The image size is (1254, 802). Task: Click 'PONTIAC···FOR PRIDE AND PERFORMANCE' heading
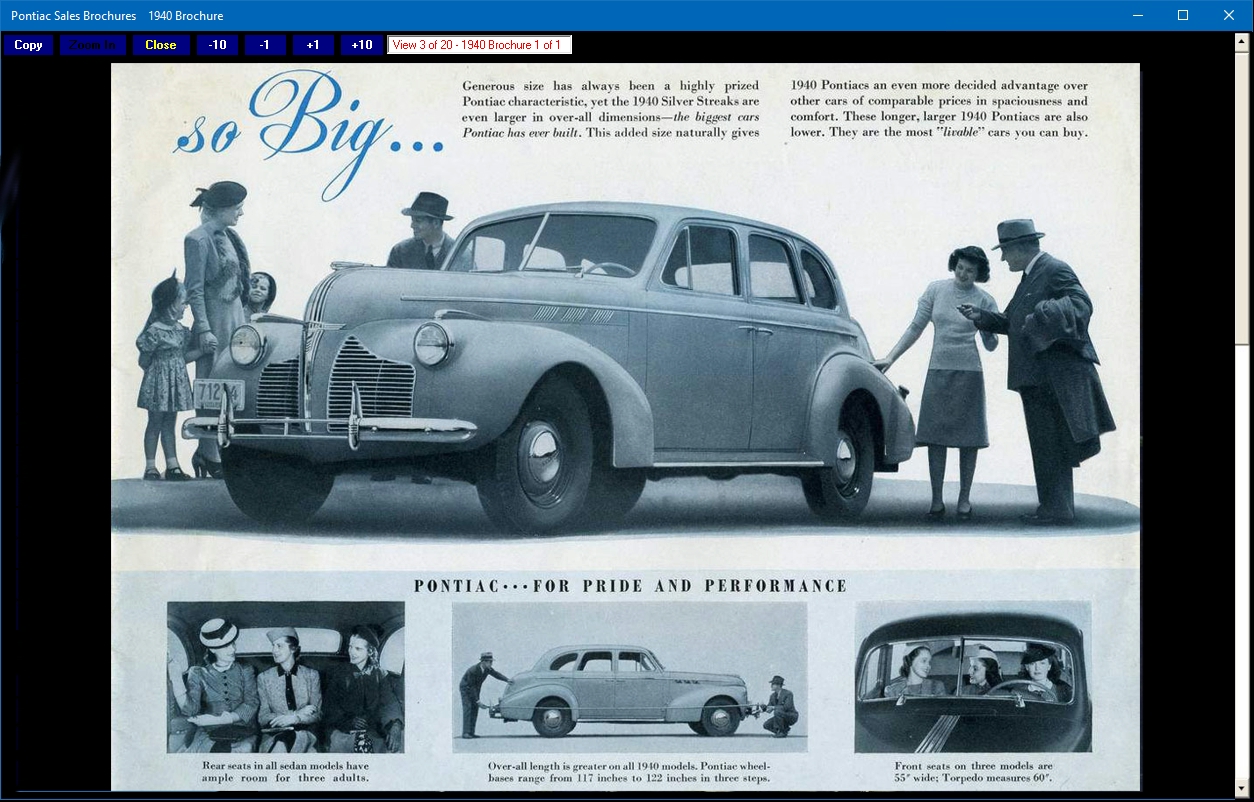[631, 586]
